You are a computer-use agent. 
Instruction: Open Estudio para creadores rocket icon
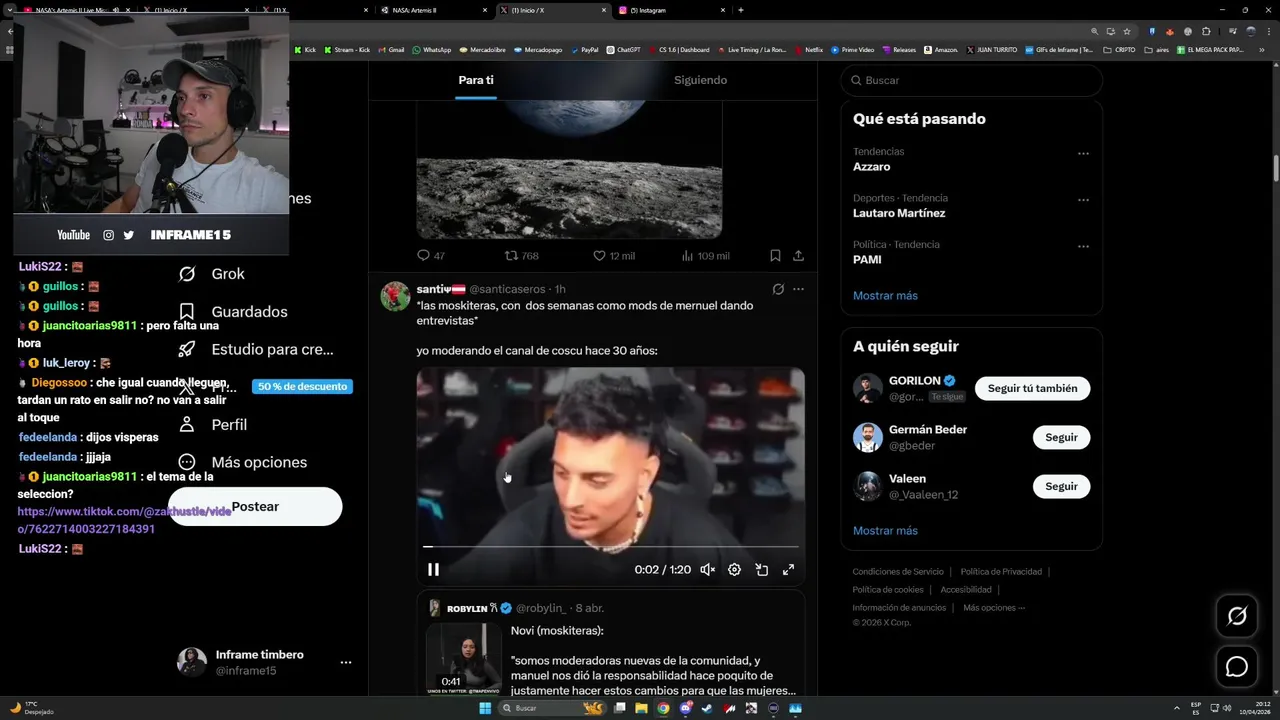186,350
